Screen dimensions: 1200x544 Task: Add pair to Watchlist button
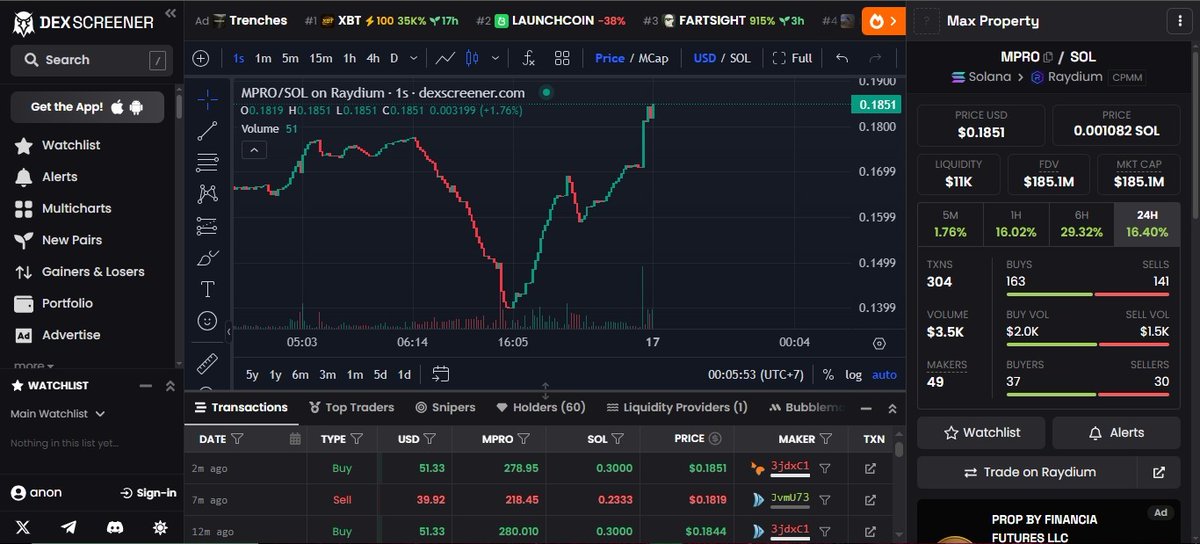(x=982, y=432)
